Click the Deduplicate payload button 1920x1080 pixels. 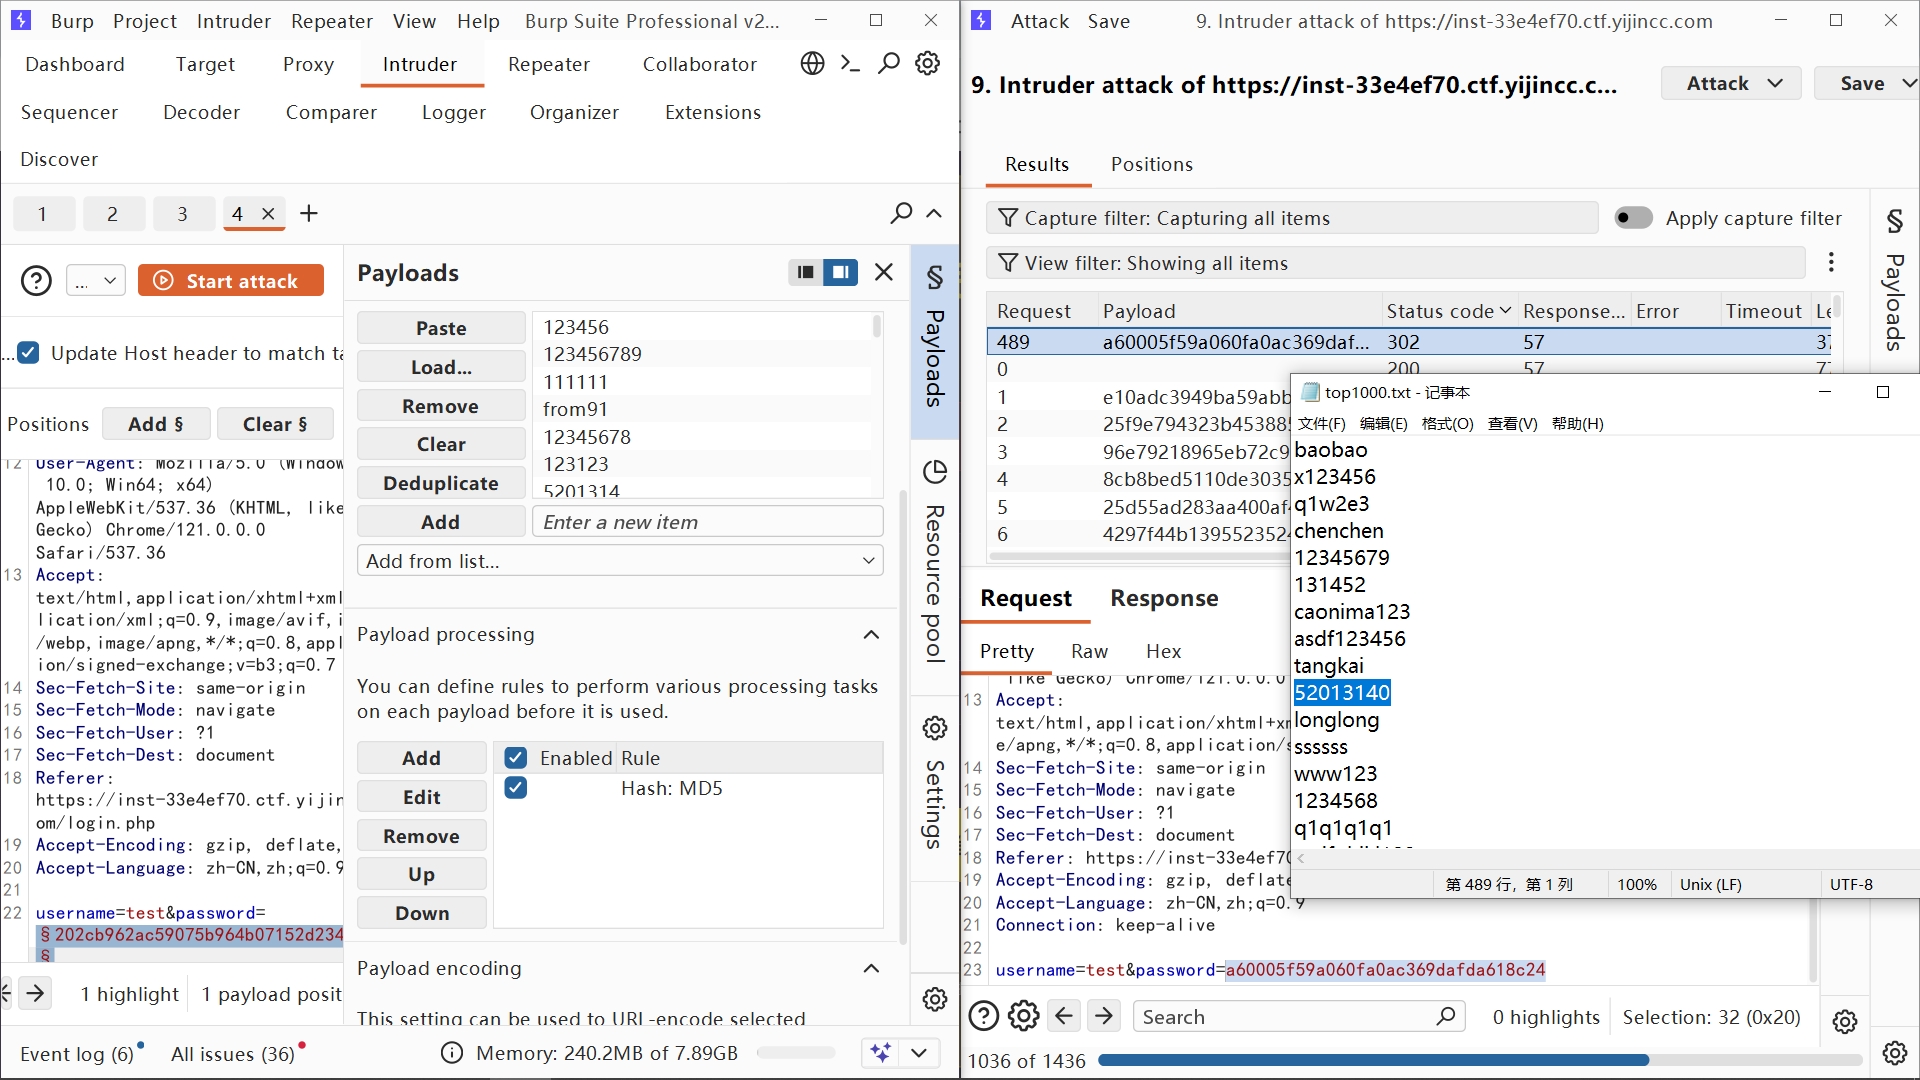(x=440, y=483)
